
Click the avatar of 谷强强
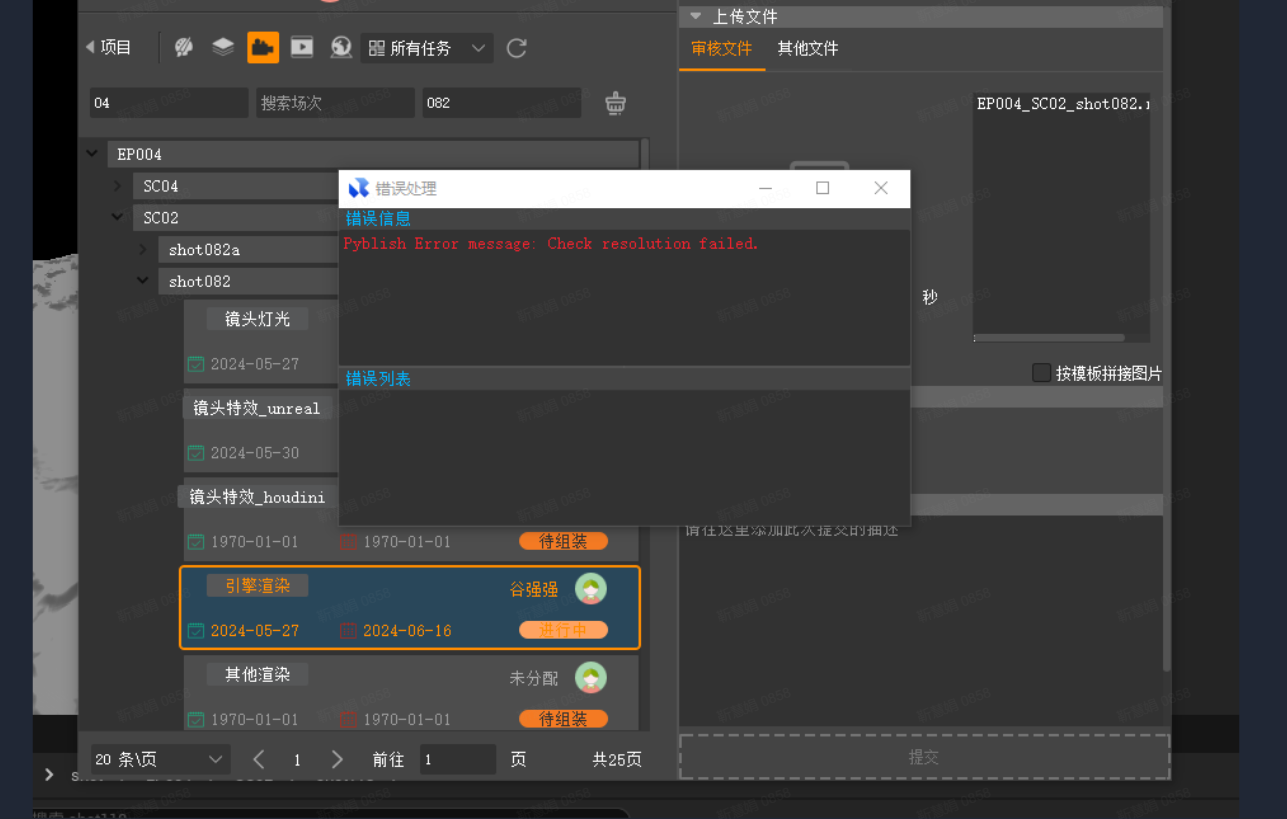(x=591, y=589)
